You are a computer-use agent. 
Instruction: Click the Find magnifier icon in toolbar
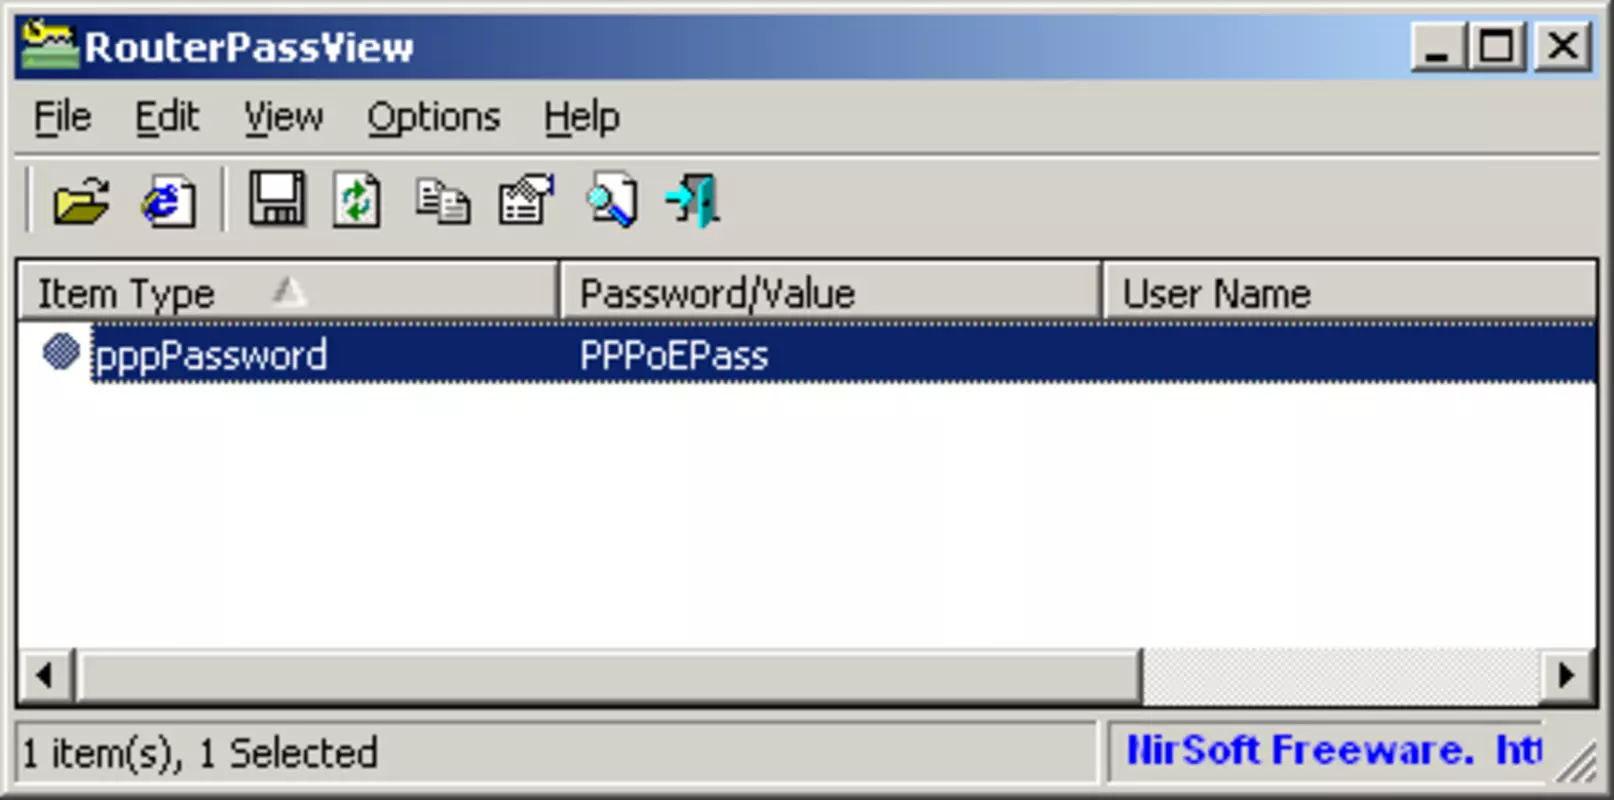pyautogui.click(x=610, y=201)
